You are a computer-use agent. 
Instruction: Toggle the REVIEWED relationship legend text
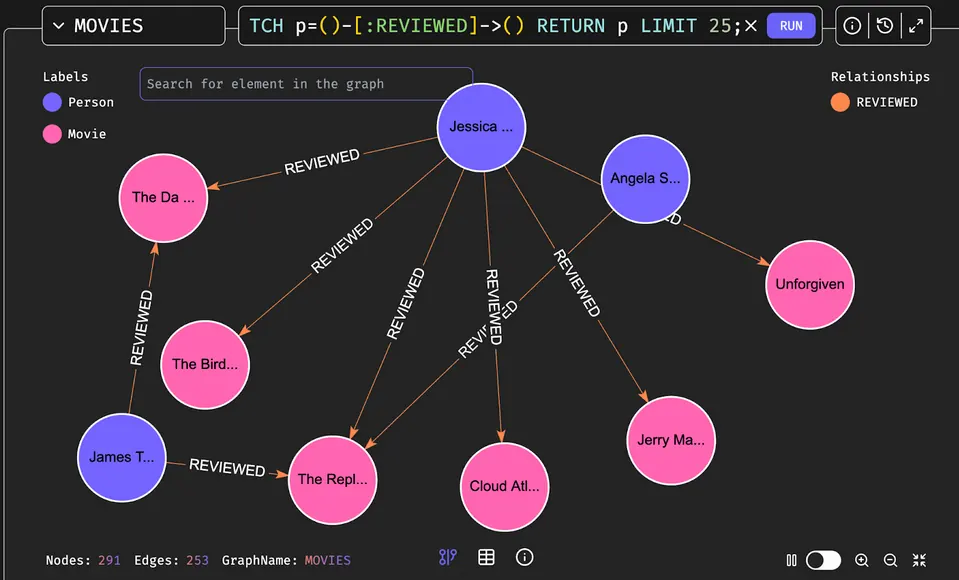coord(887,102)
